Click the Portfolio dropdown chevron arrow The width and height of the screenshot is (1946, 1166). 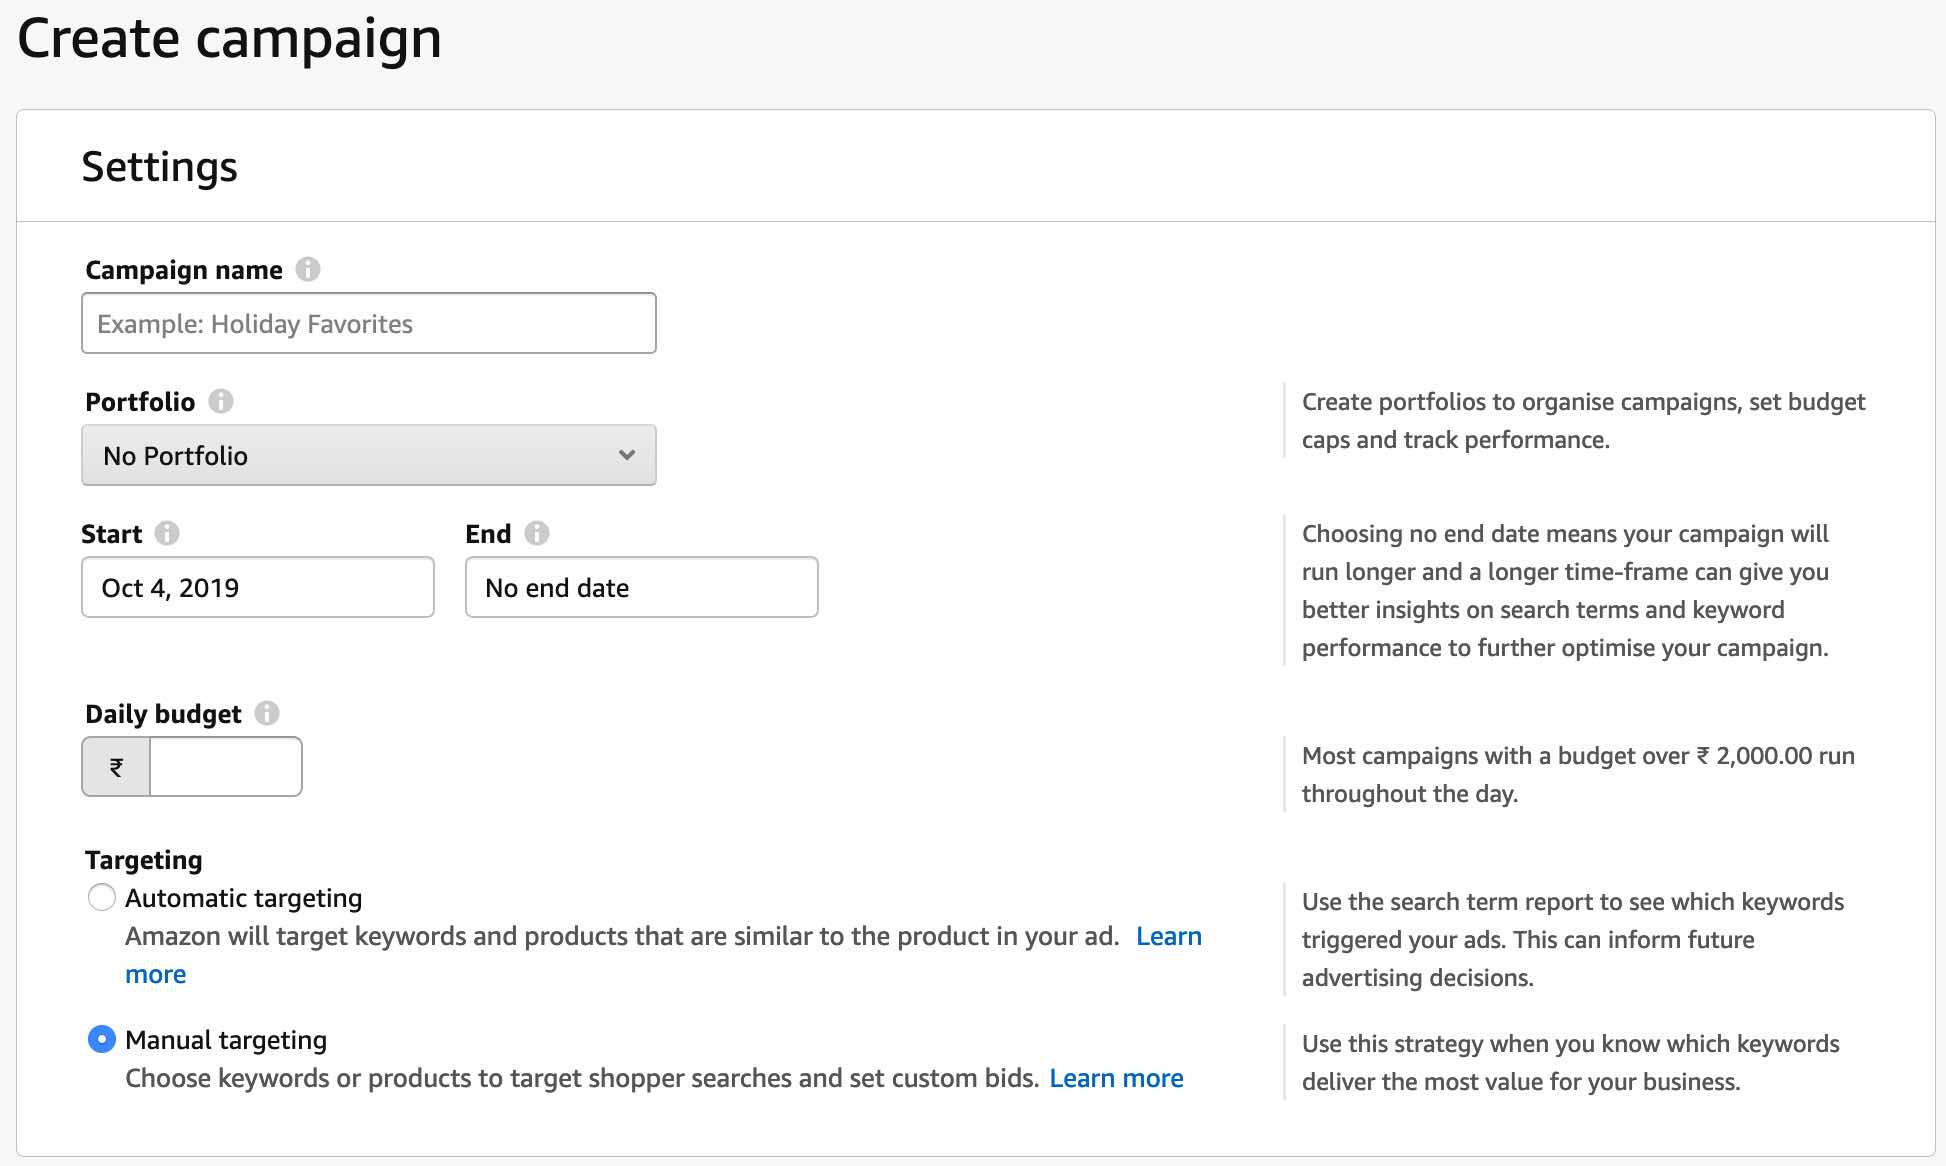click(x=626, y=455)
